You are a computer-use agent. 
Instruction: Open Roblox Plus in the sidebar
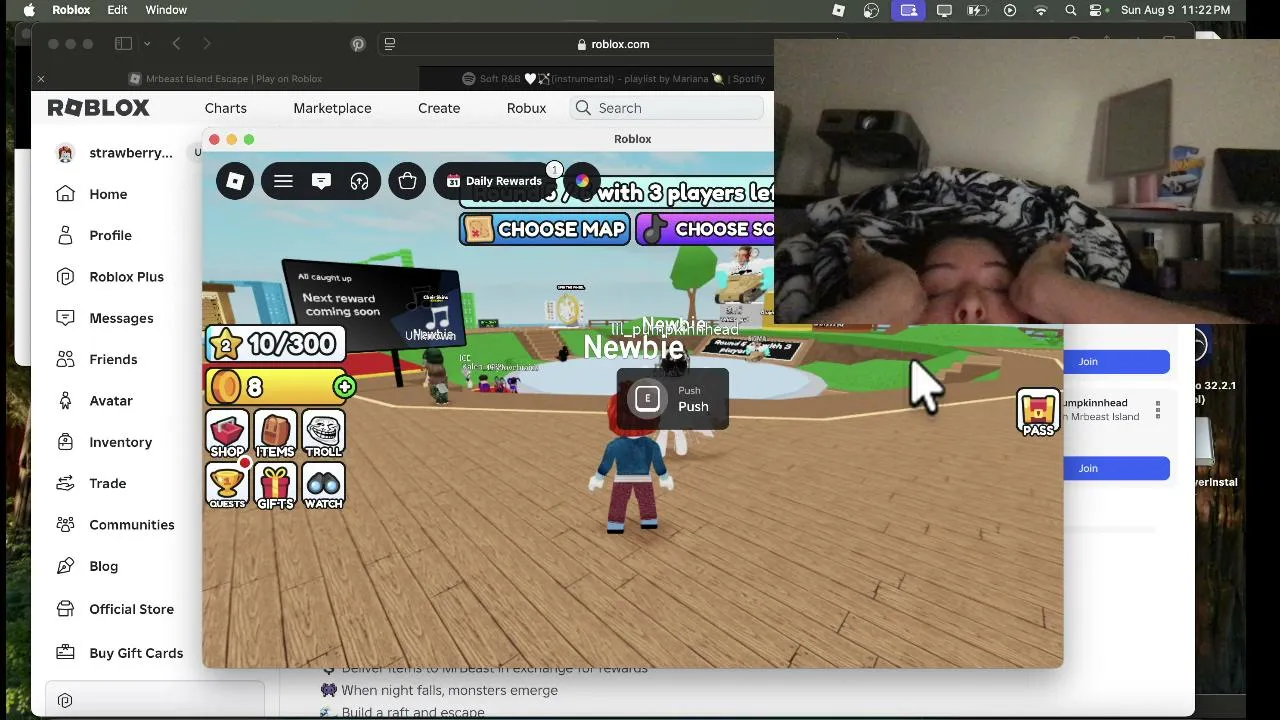pyautogui.click(x=126, y=277)
